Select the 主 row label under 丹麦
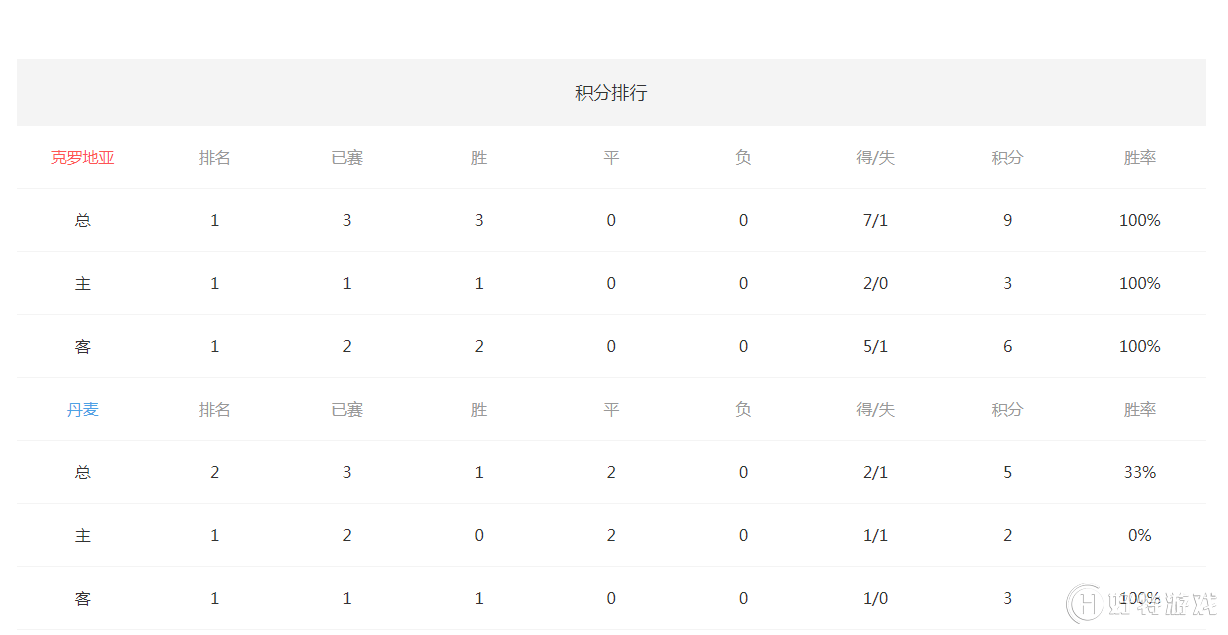Viewport: 1228px width, 635px height. tap(83, 536)
